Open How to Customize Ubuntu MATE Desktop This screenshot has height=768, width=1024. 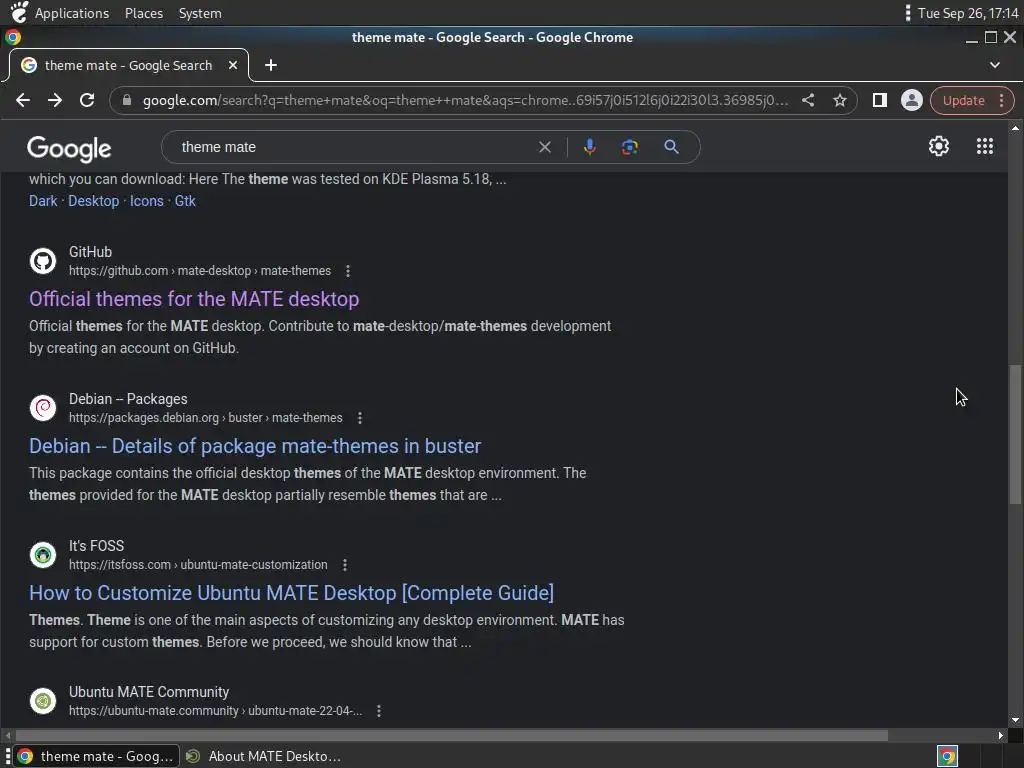point(291,593)
